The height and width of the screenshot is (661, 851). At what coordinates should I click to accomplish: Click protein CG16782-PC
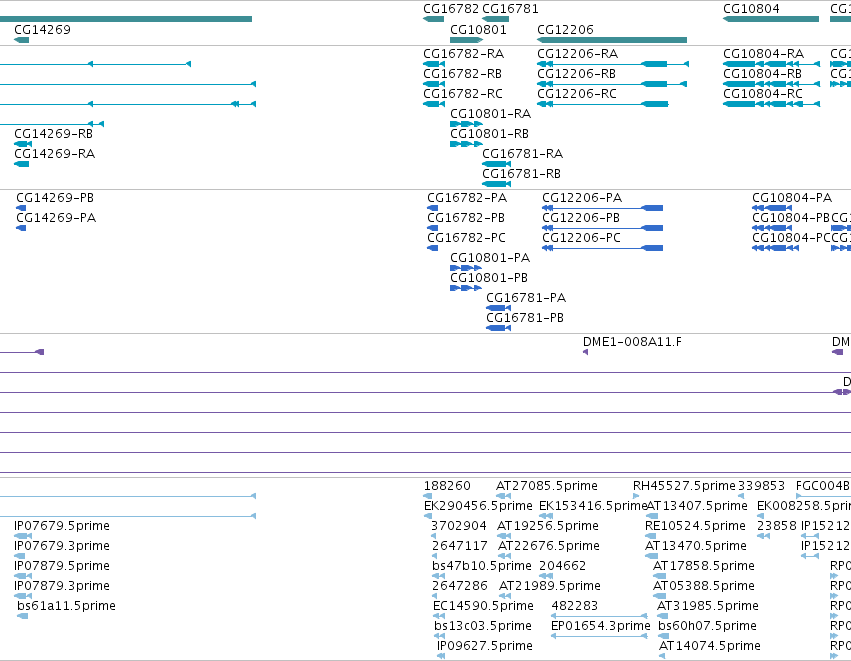tap(467, 238)
